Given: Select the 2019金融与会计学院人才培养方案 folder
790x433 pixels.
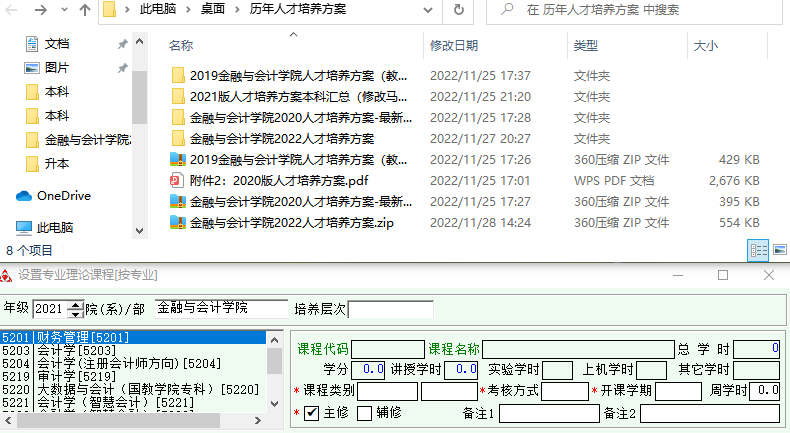Looking at the screenshot, I should (297, 75).
